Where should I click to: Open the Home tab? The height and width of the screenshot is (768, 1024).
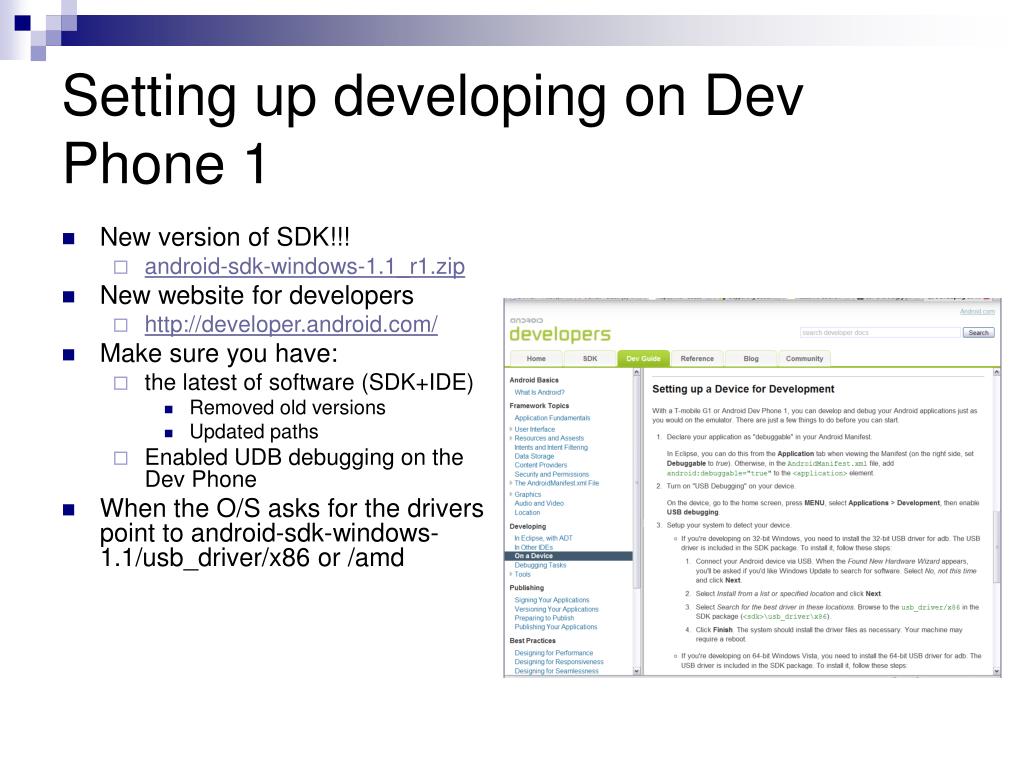[536, 359]
